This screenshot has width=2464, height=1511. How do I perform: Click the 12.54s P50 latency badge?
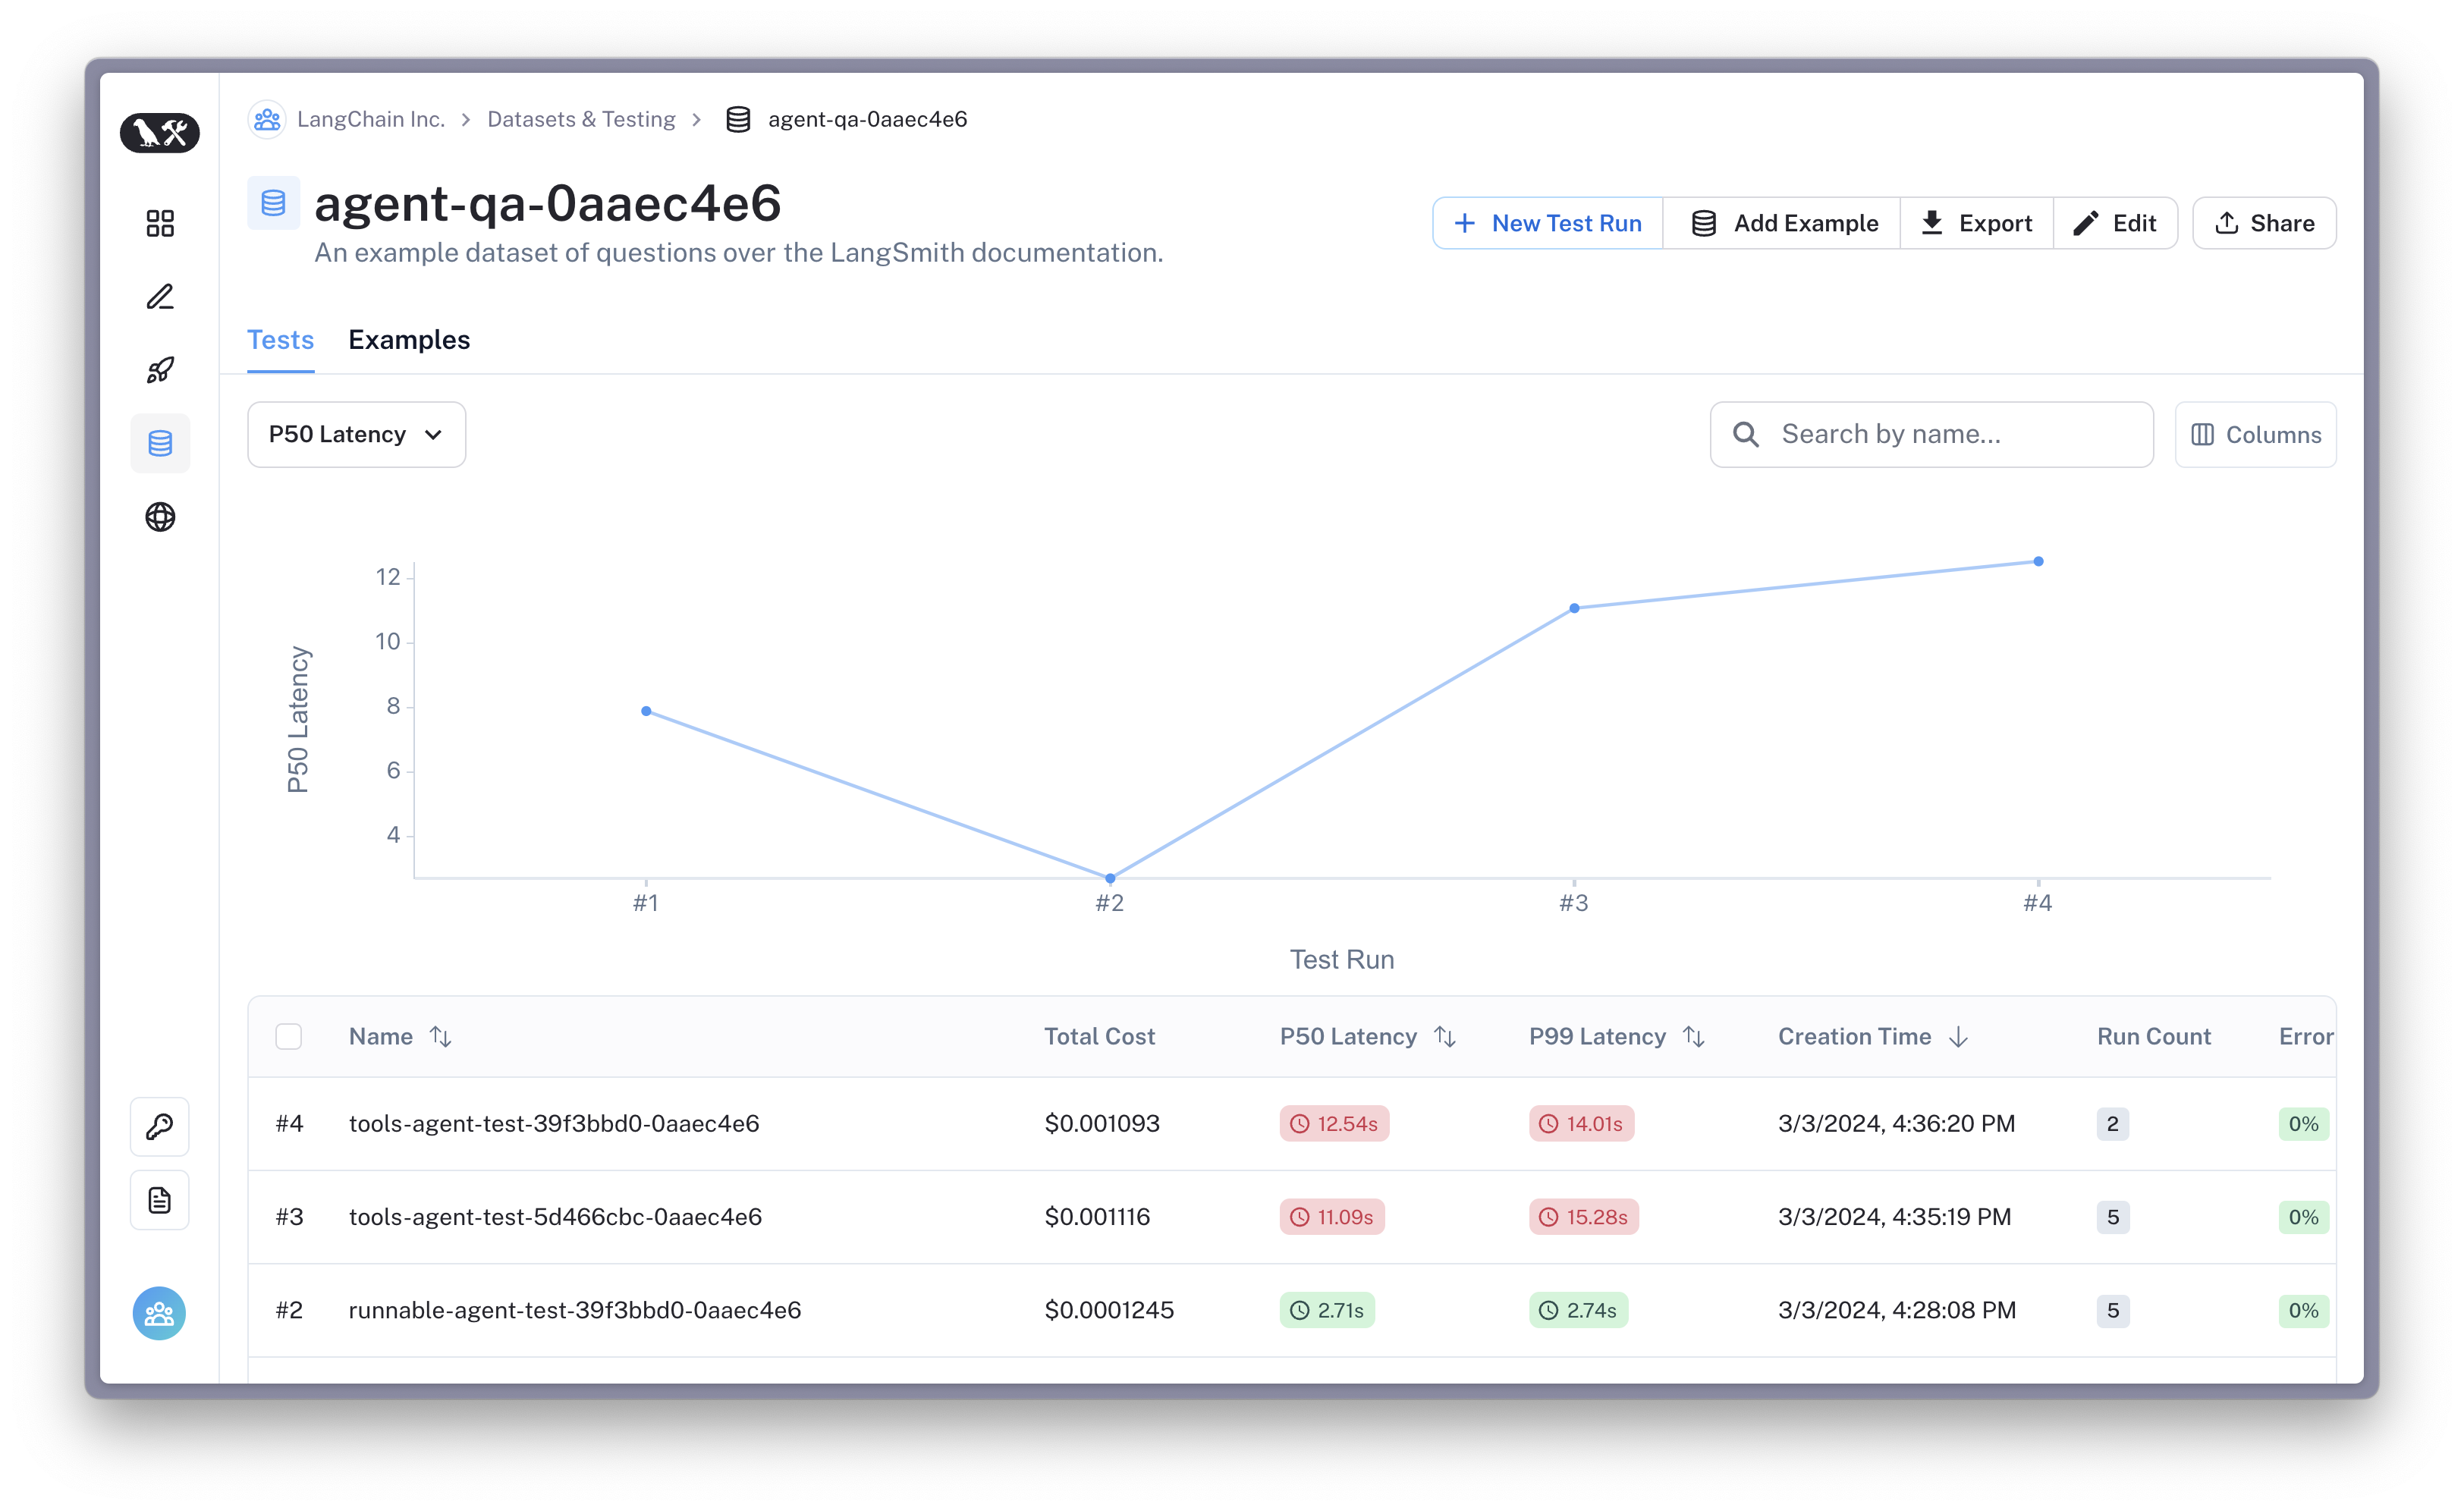click(x=1334, y=1124)
